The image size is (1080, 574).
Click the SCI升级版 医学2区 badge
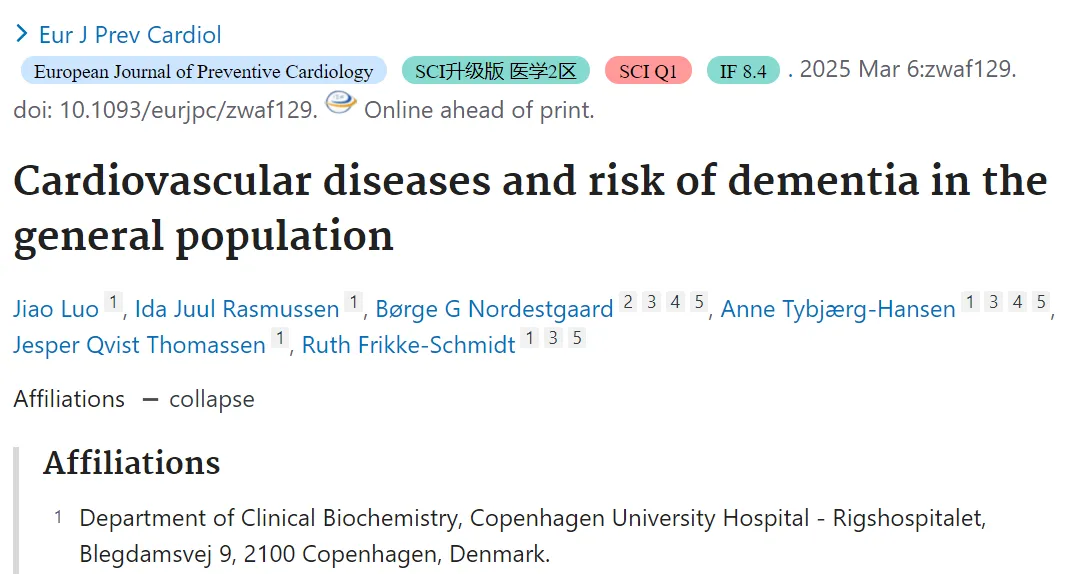click(496, 71)
